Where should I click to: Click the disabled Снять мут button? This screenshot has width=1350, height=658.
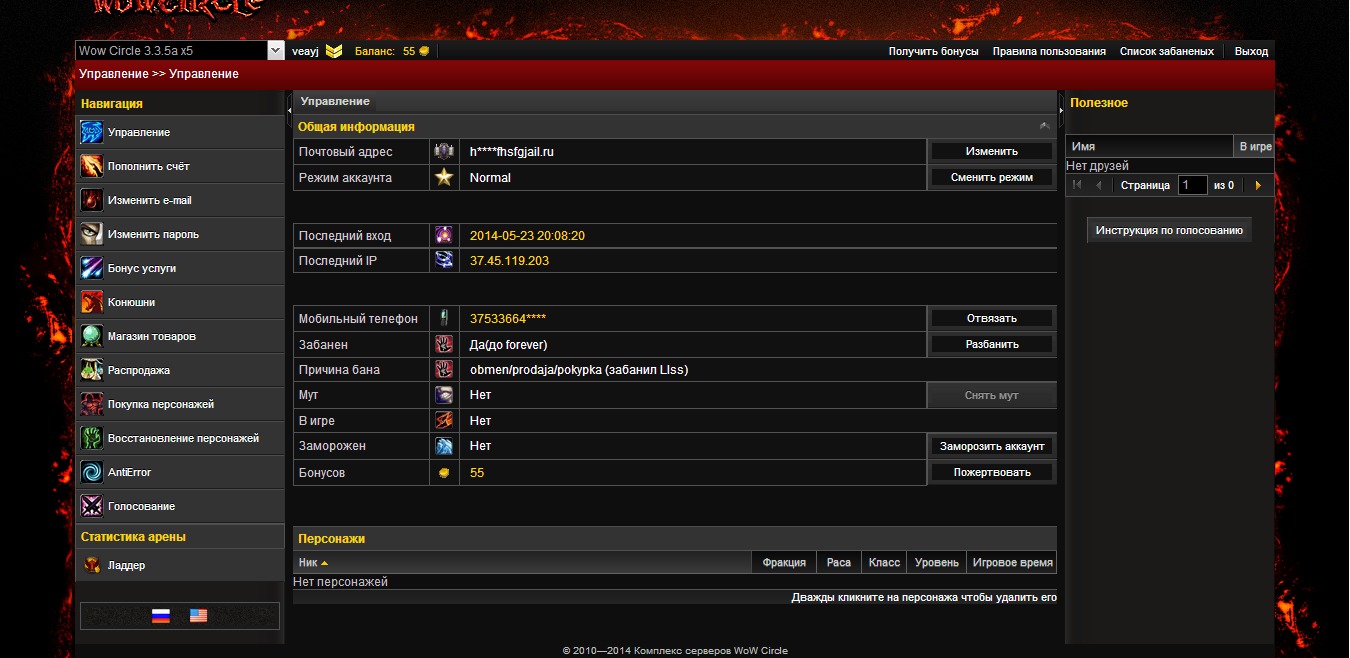click(992, 395)
